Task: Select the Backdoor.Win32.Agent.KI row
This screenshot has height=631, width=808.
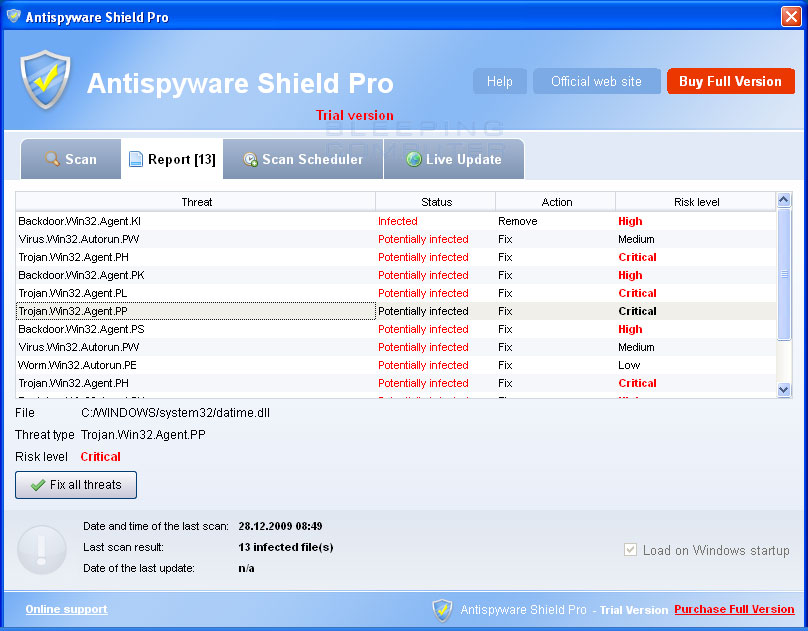Action: (396, 221)
